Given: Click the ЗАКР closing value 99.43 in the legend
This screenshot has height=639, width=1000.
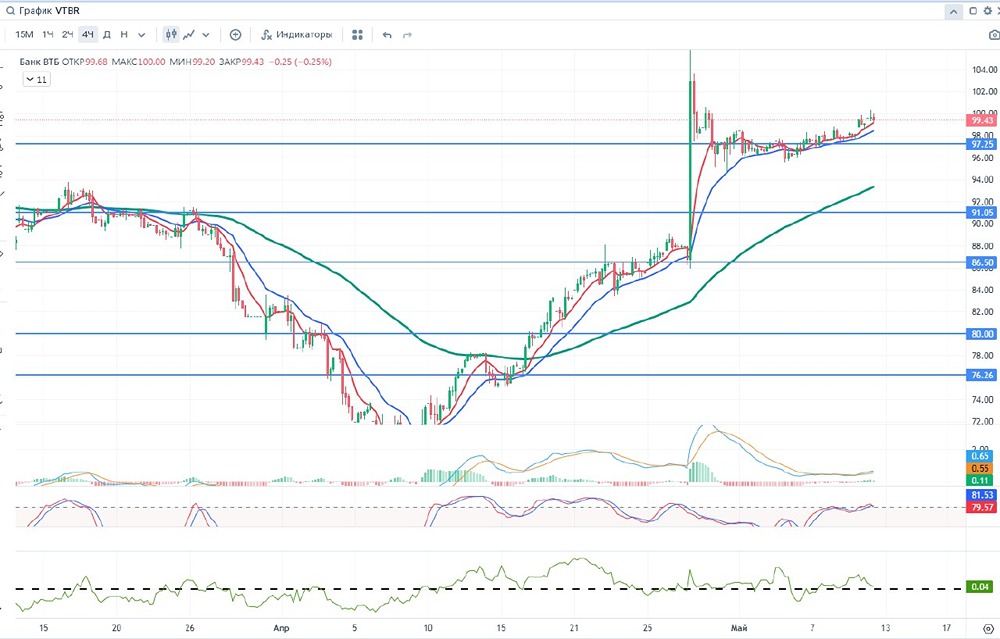Looking at the screenshot, I should click(253, 62).
